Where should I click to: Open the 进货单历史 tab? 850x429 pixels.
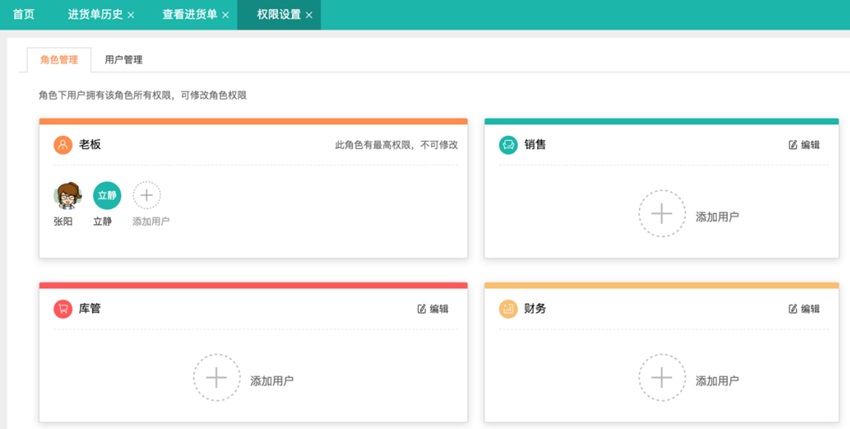(94, 14)
